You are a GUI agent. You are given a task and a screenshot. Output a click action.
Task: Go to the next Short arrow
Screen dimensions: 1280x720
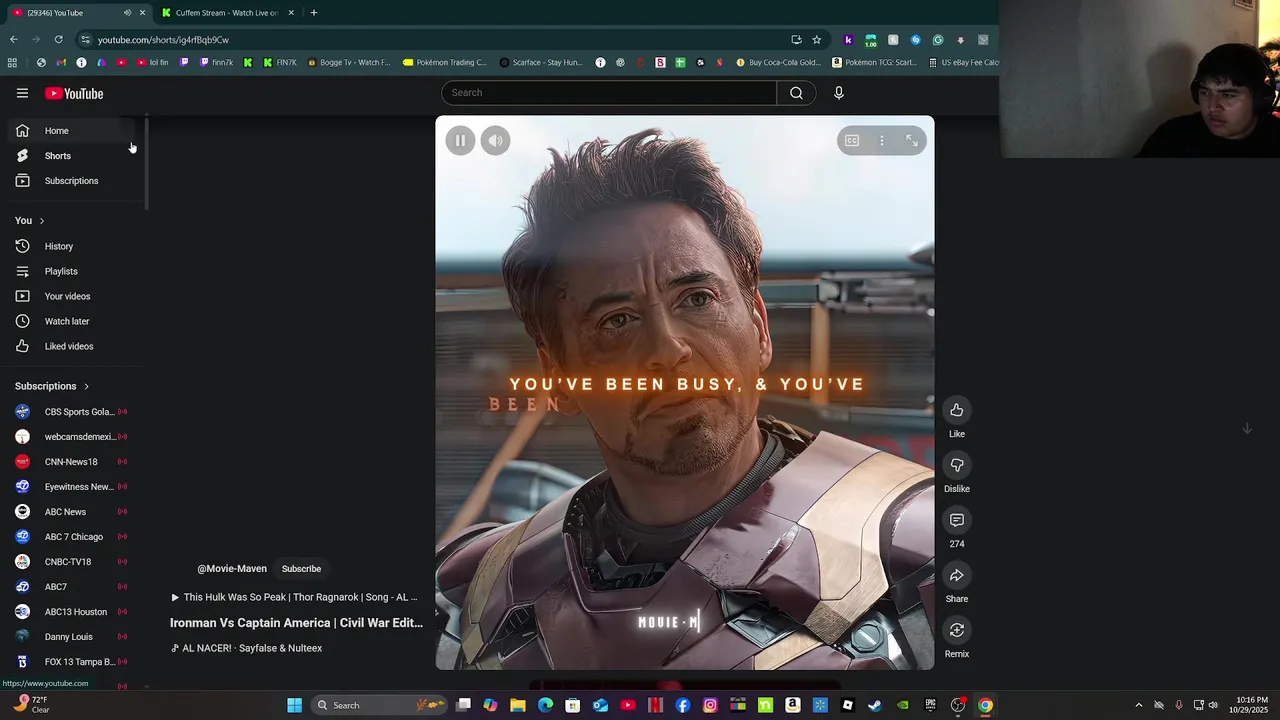point(1247,428)
